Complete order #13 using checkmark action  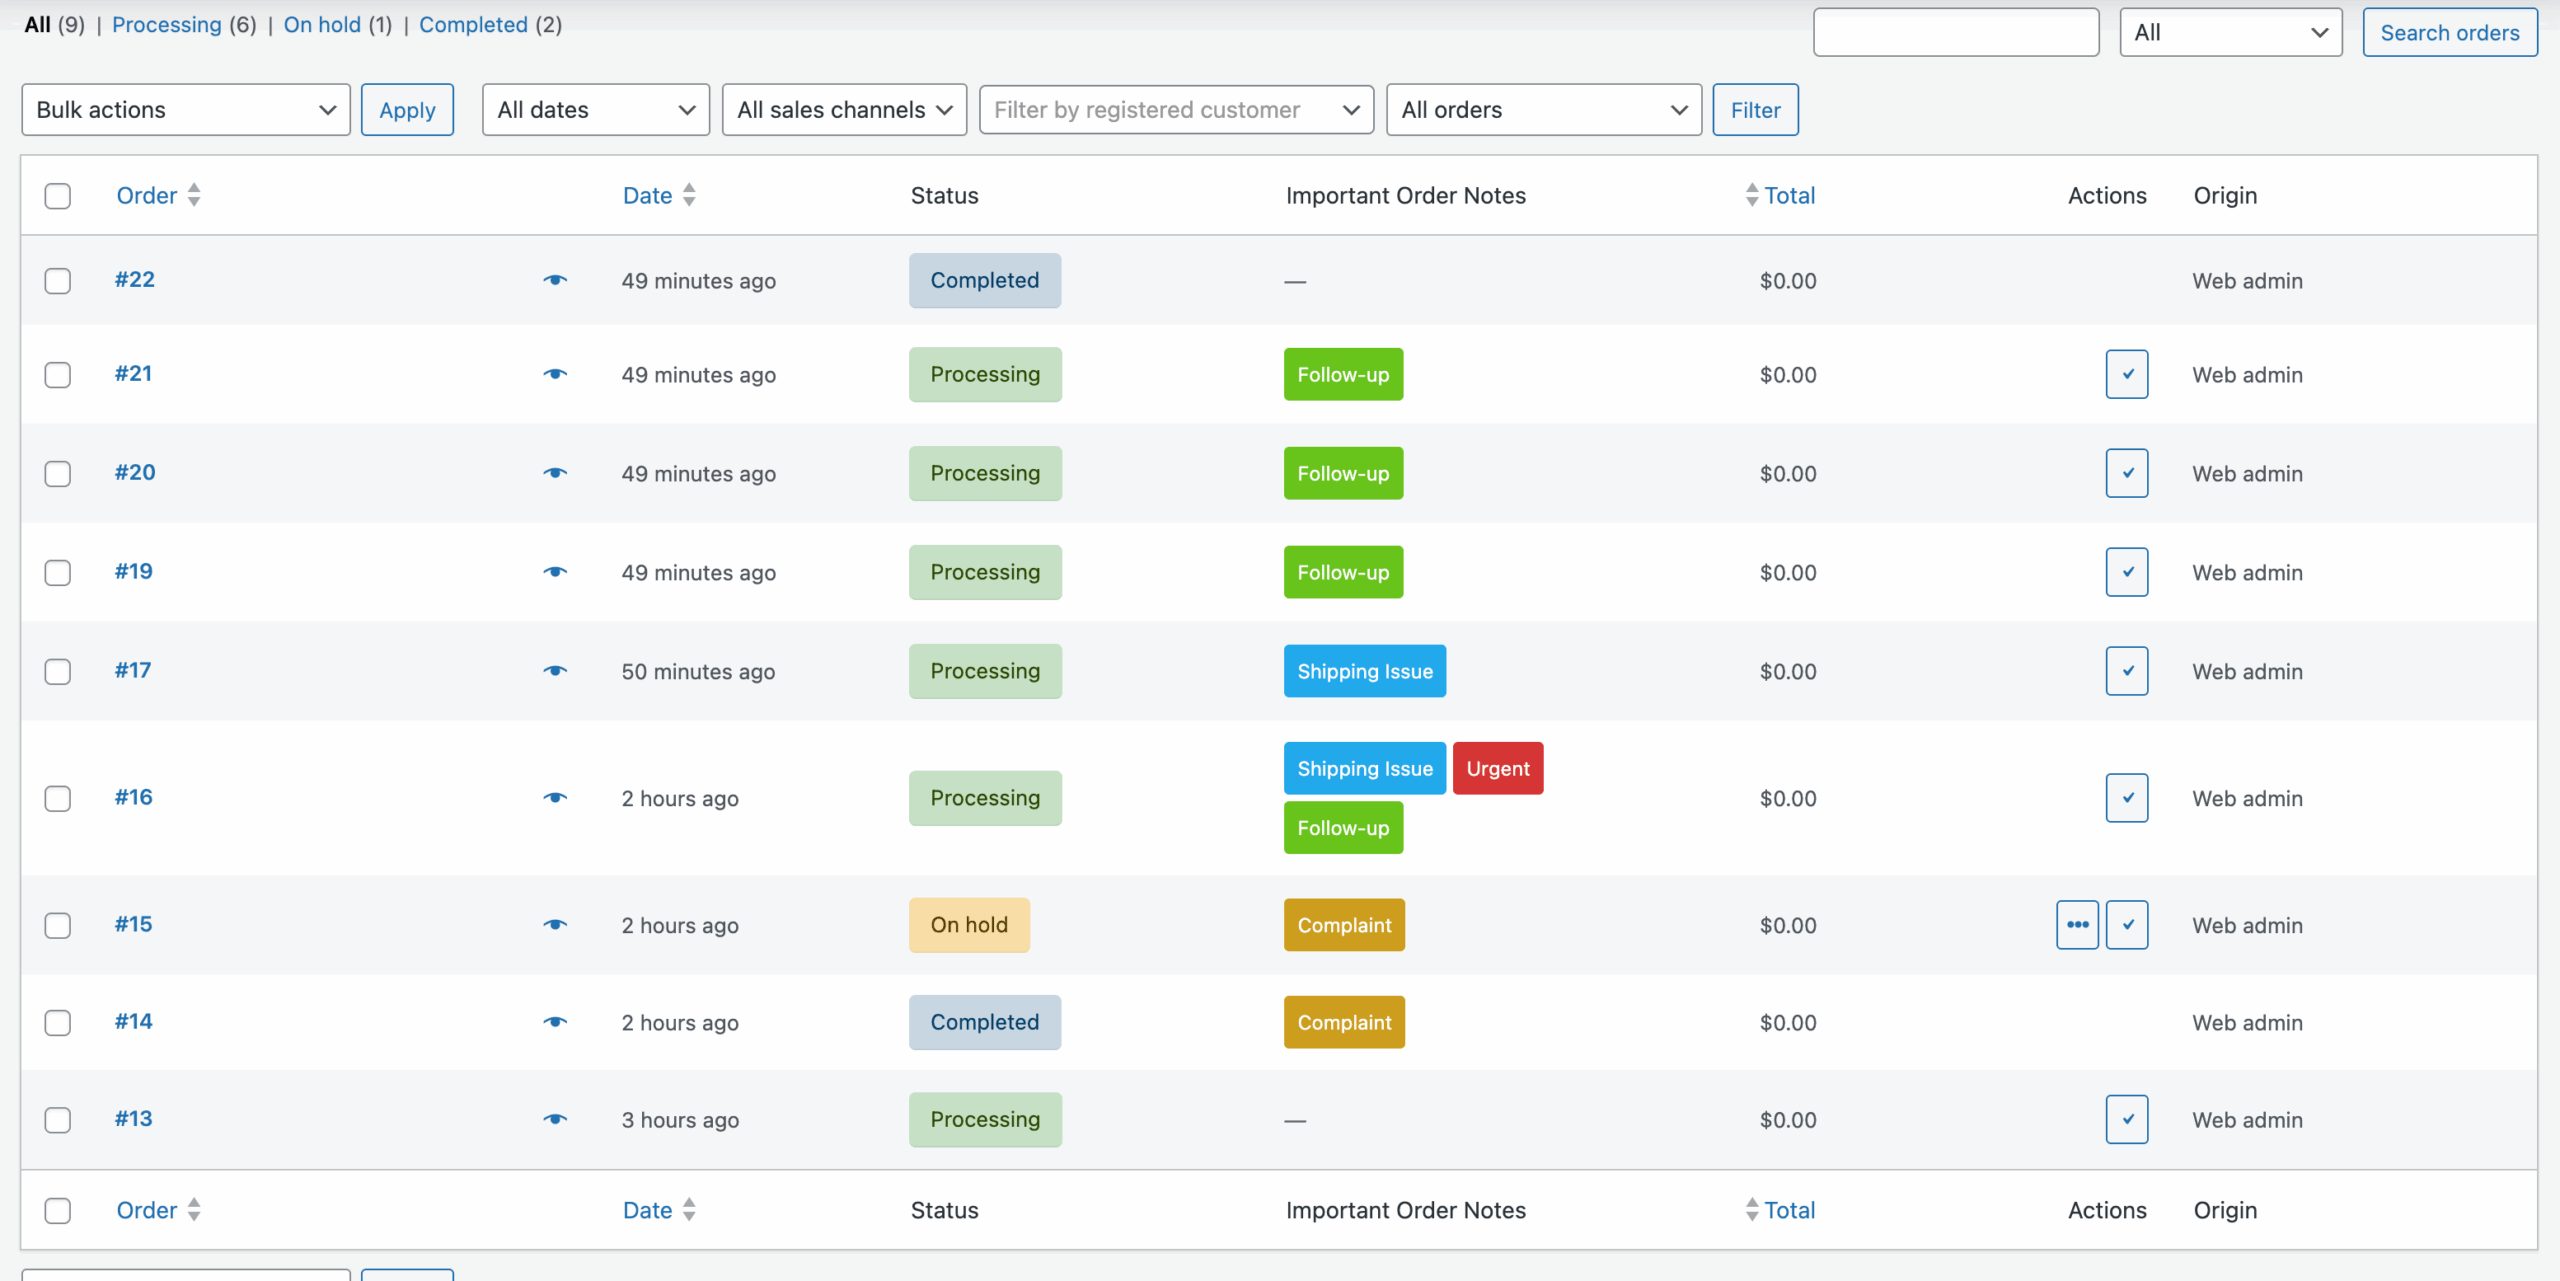point(2126,1119)
